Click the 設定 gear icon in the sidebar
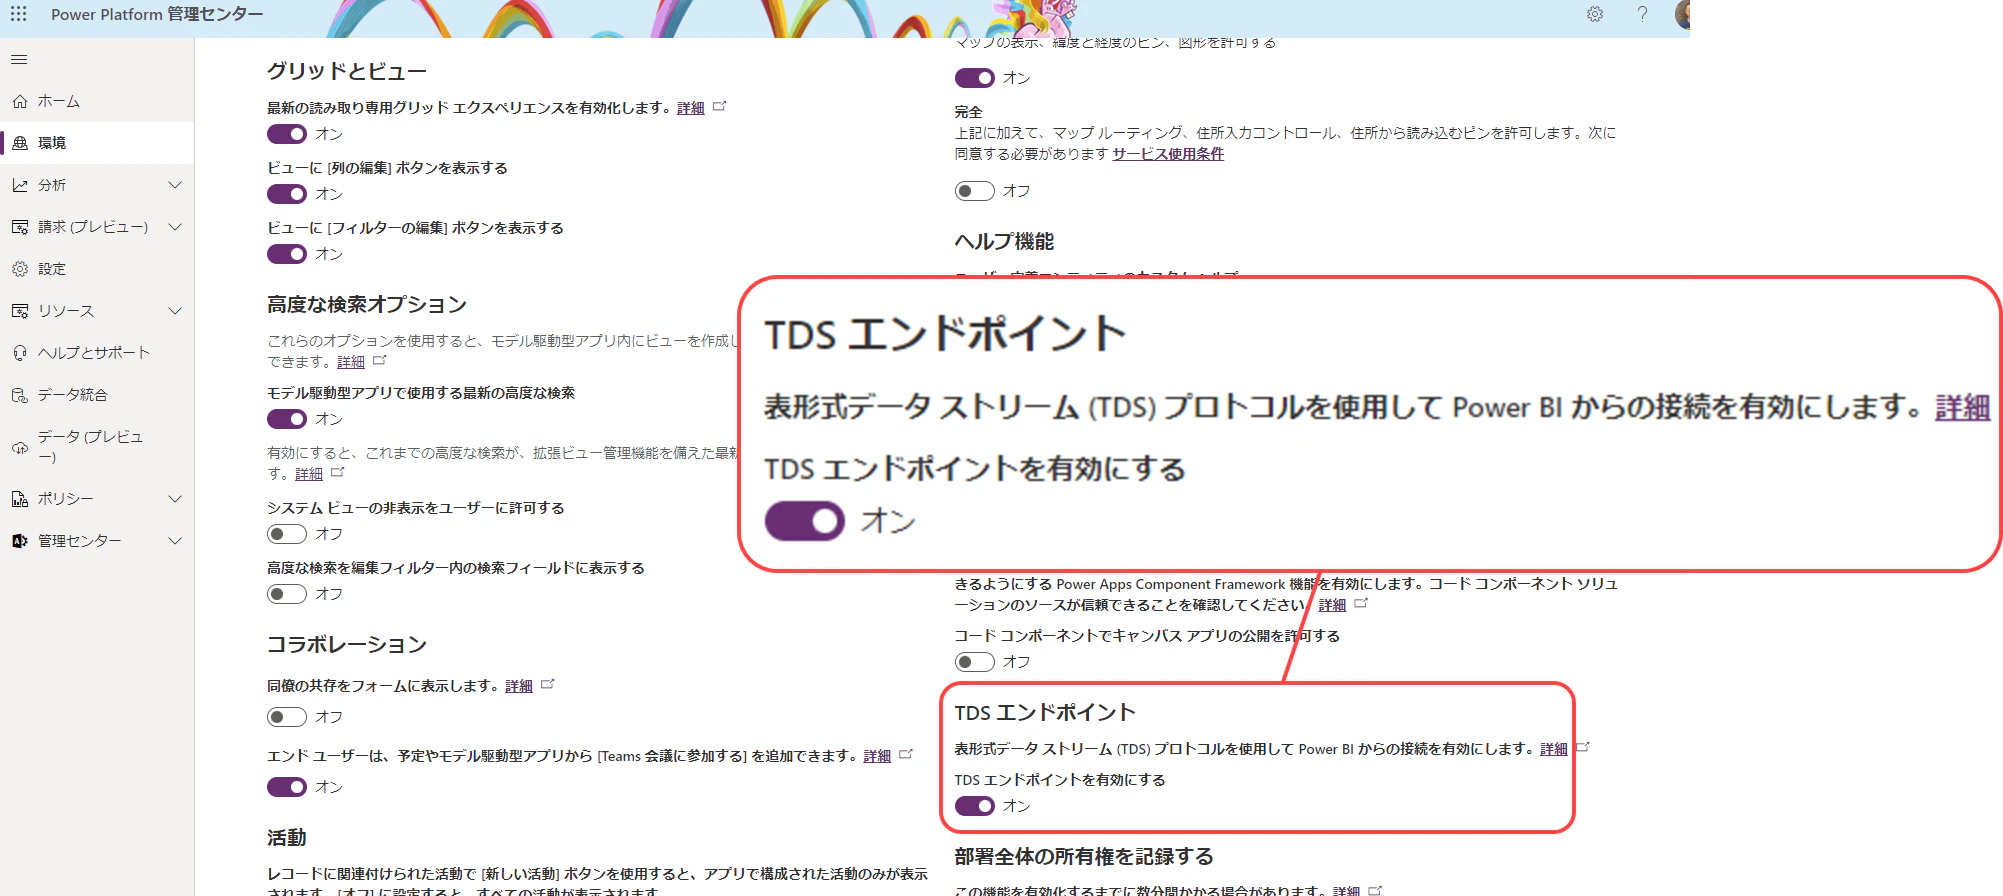This screenshot has height=896, width=2003. pyautogui.click(x=19, y=269)
